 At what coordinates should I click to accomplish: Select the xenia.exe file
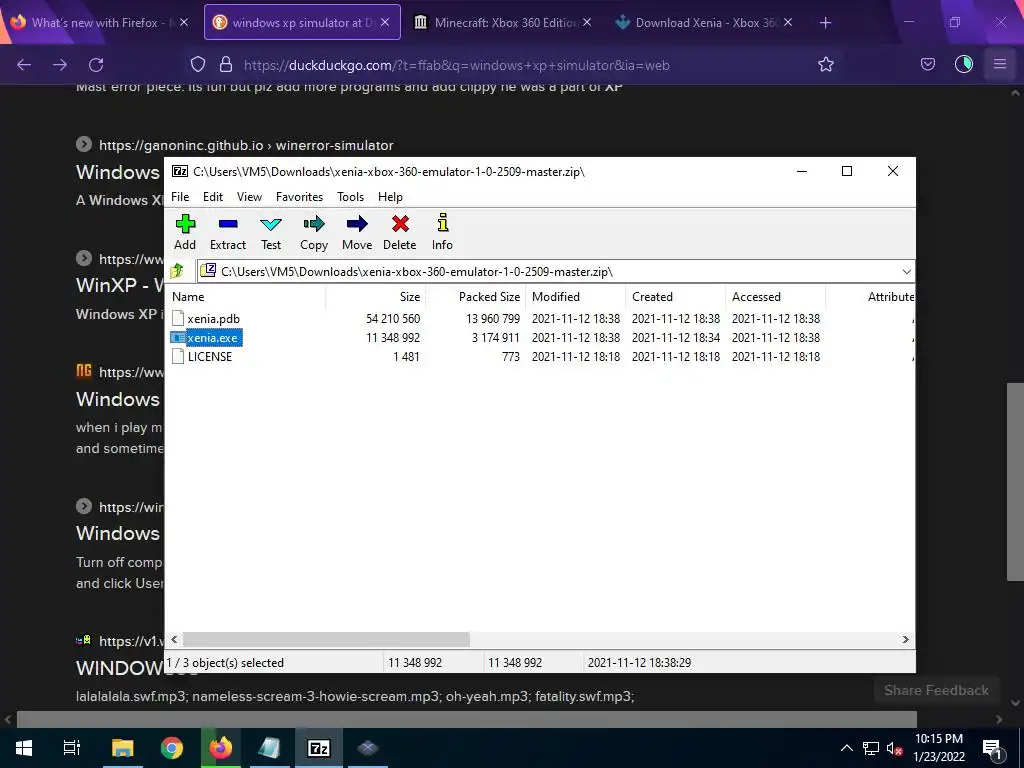213,338
